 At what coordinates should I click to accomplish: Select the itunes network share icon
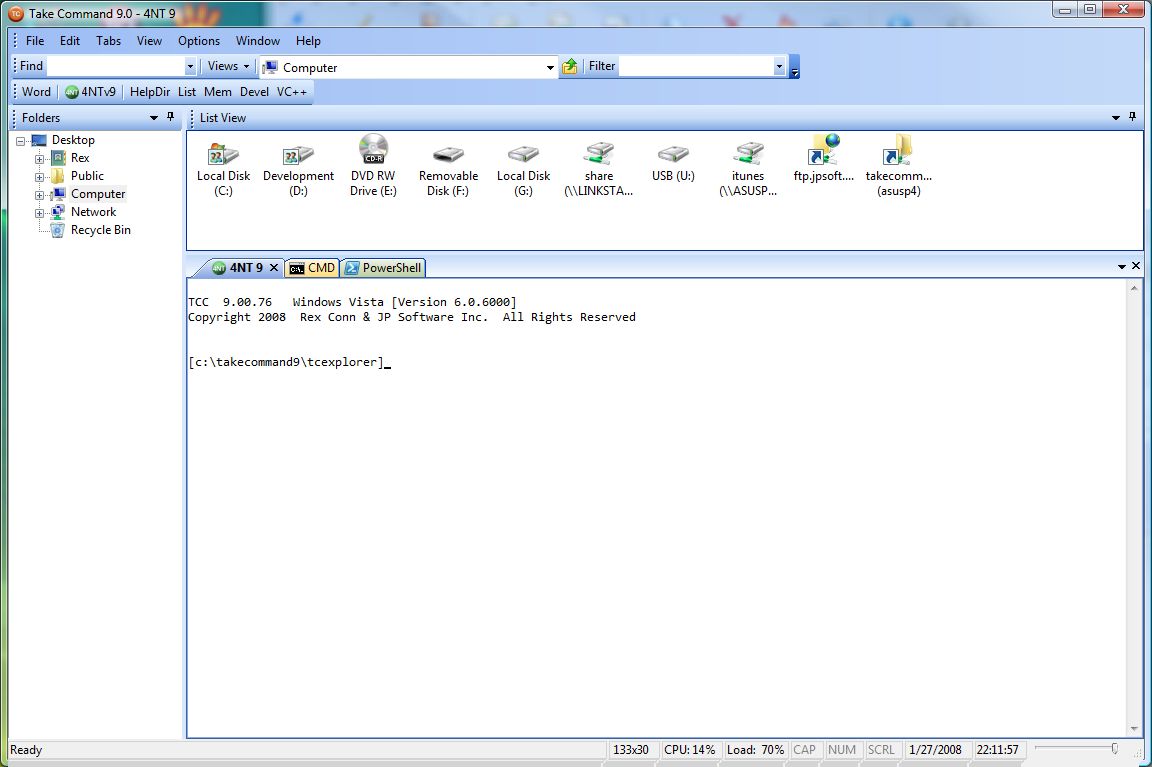tap(748, 155)
